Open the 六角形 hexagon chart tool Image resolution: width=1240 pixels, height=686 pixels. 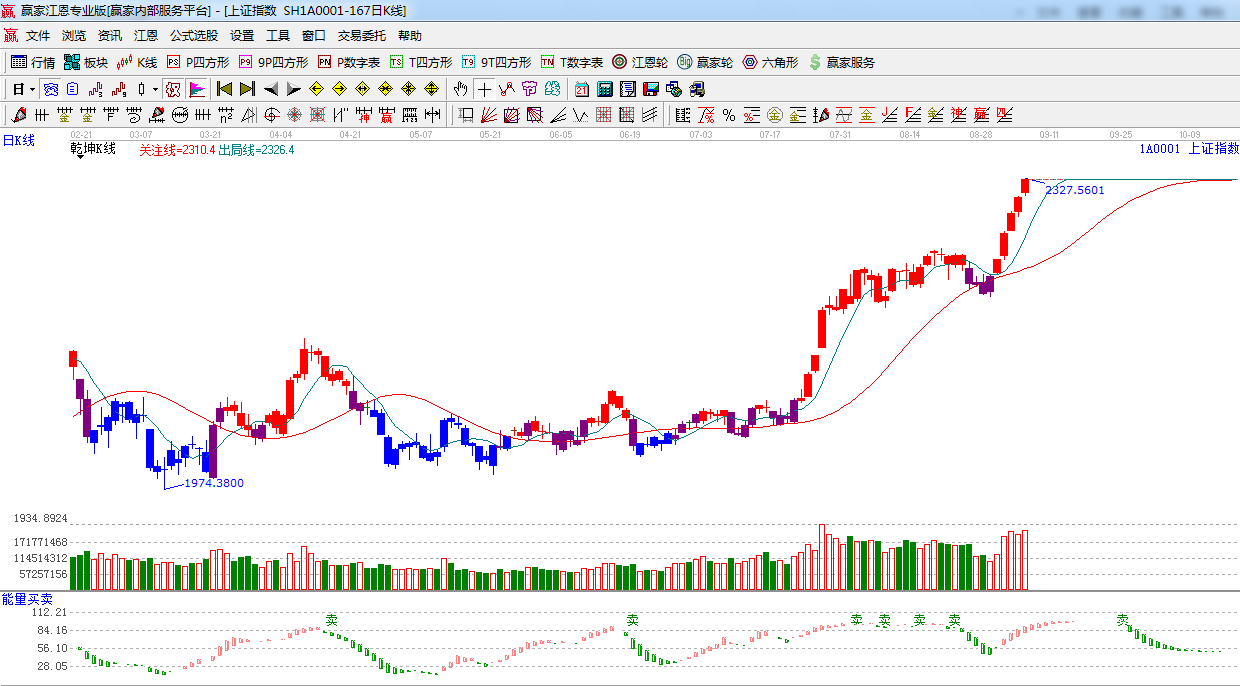pyautogui.click(x=769, y=62)
